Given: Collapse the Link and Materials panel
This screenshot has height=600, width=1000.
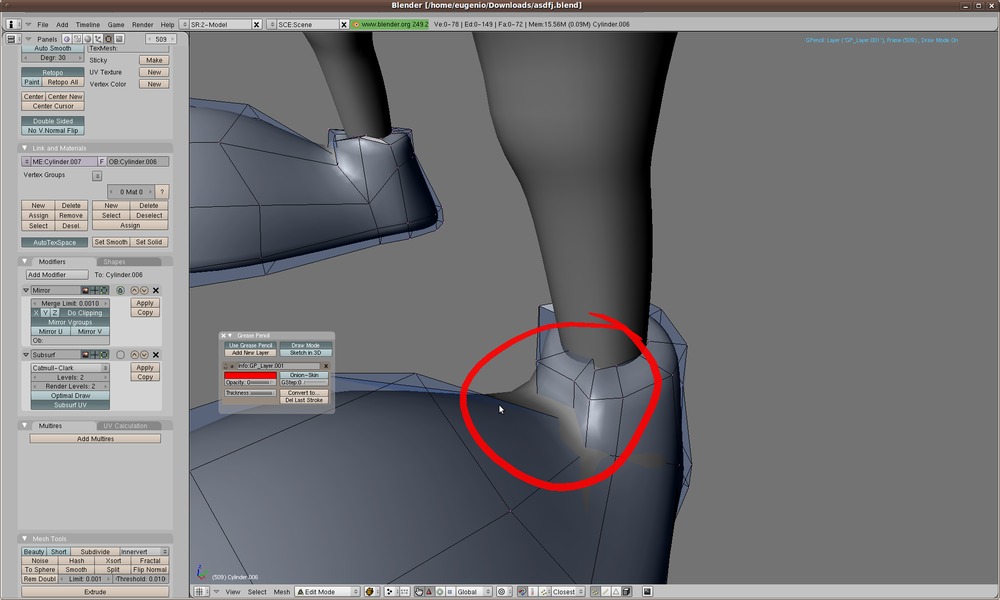Looking at the screenshot, I should pos(24,148).
